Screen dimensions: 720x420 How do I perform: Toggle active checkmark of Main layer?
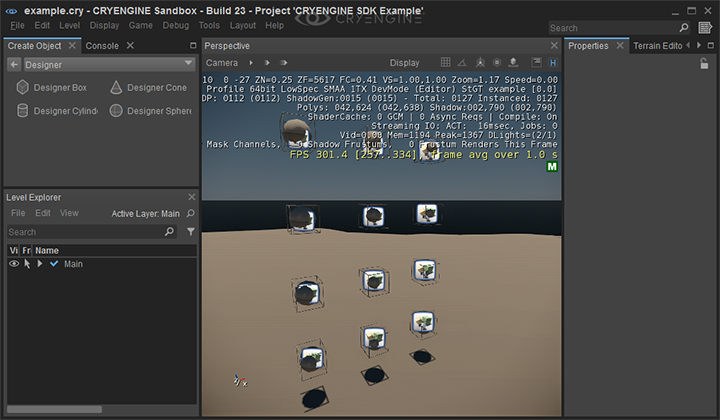(x=54, y=263)
